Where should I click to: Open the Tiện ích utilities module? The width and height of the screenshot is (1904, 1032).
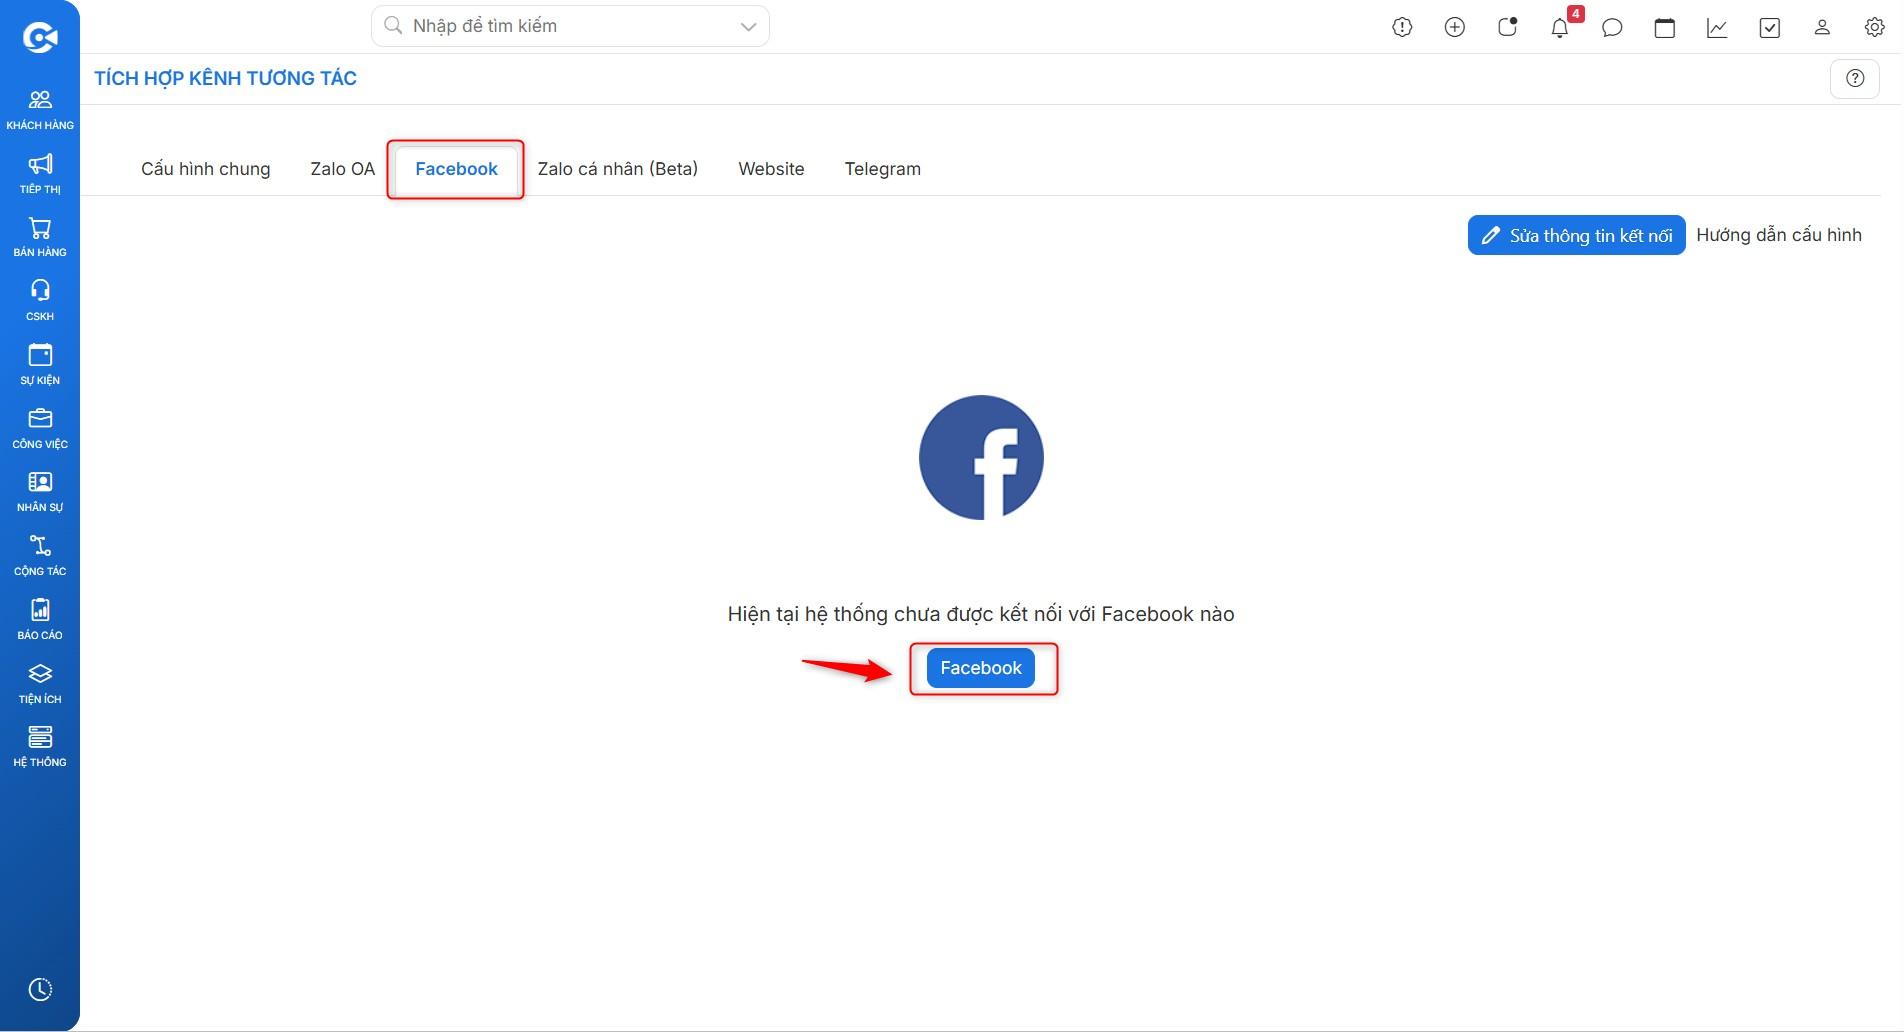pyautogui.click(x=40, y=683)
